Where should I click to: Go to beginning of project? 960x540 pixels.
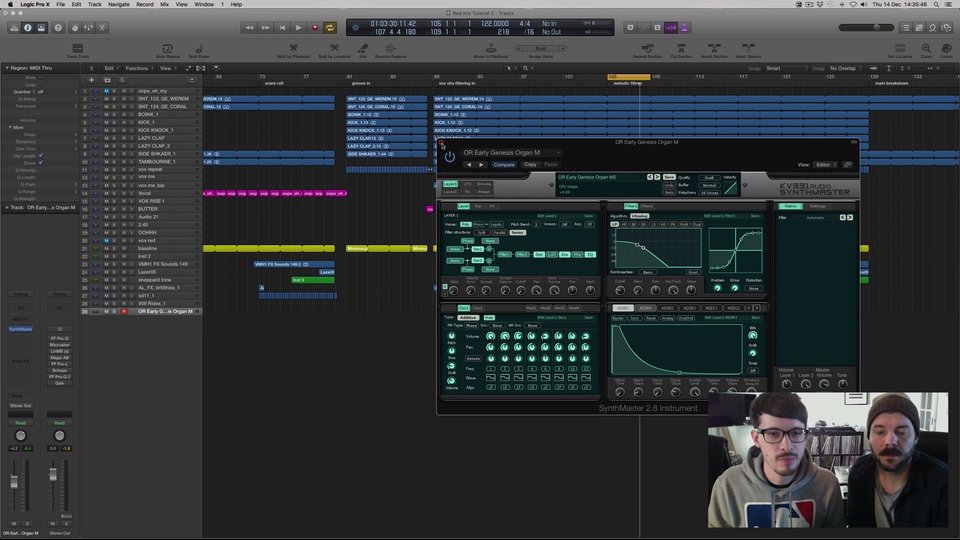(282, 28)
